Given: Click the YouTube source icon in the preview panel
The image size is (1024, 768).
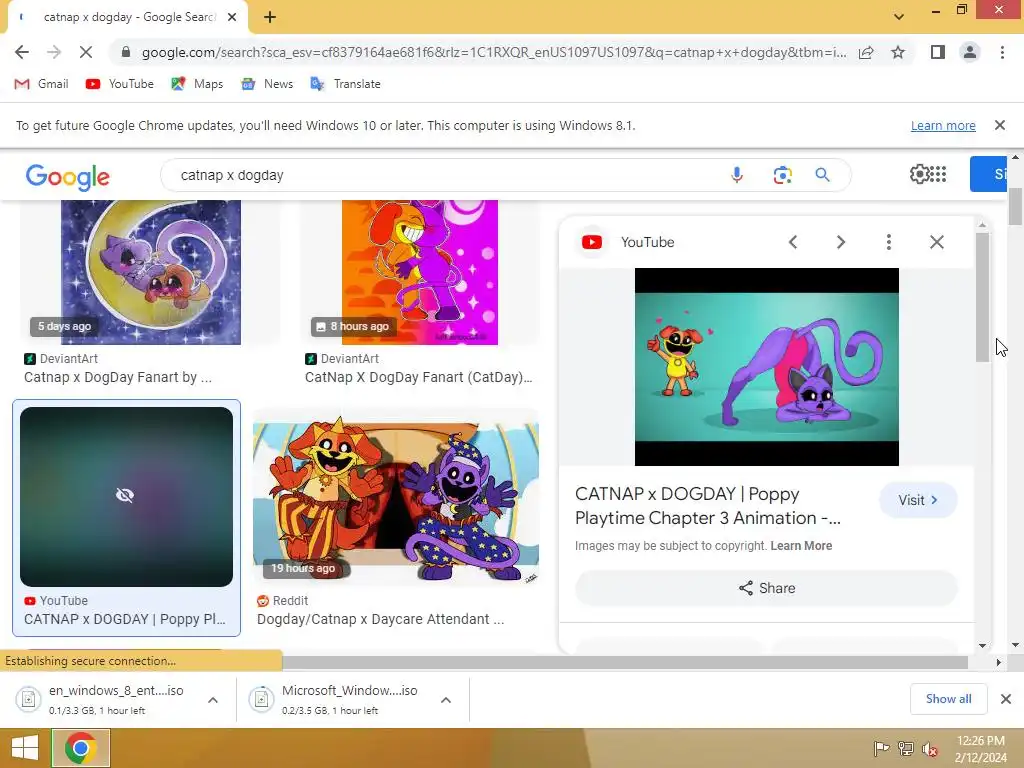Looking at the screenshot, I should [592, 242].
